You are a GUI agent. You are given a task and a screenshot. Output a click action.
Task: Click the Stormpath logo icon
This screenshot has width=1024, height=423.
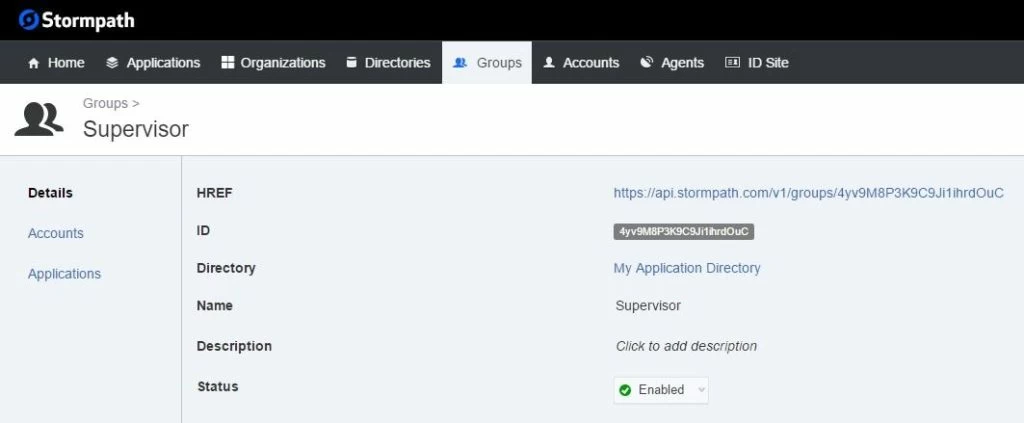coord(29,20)
